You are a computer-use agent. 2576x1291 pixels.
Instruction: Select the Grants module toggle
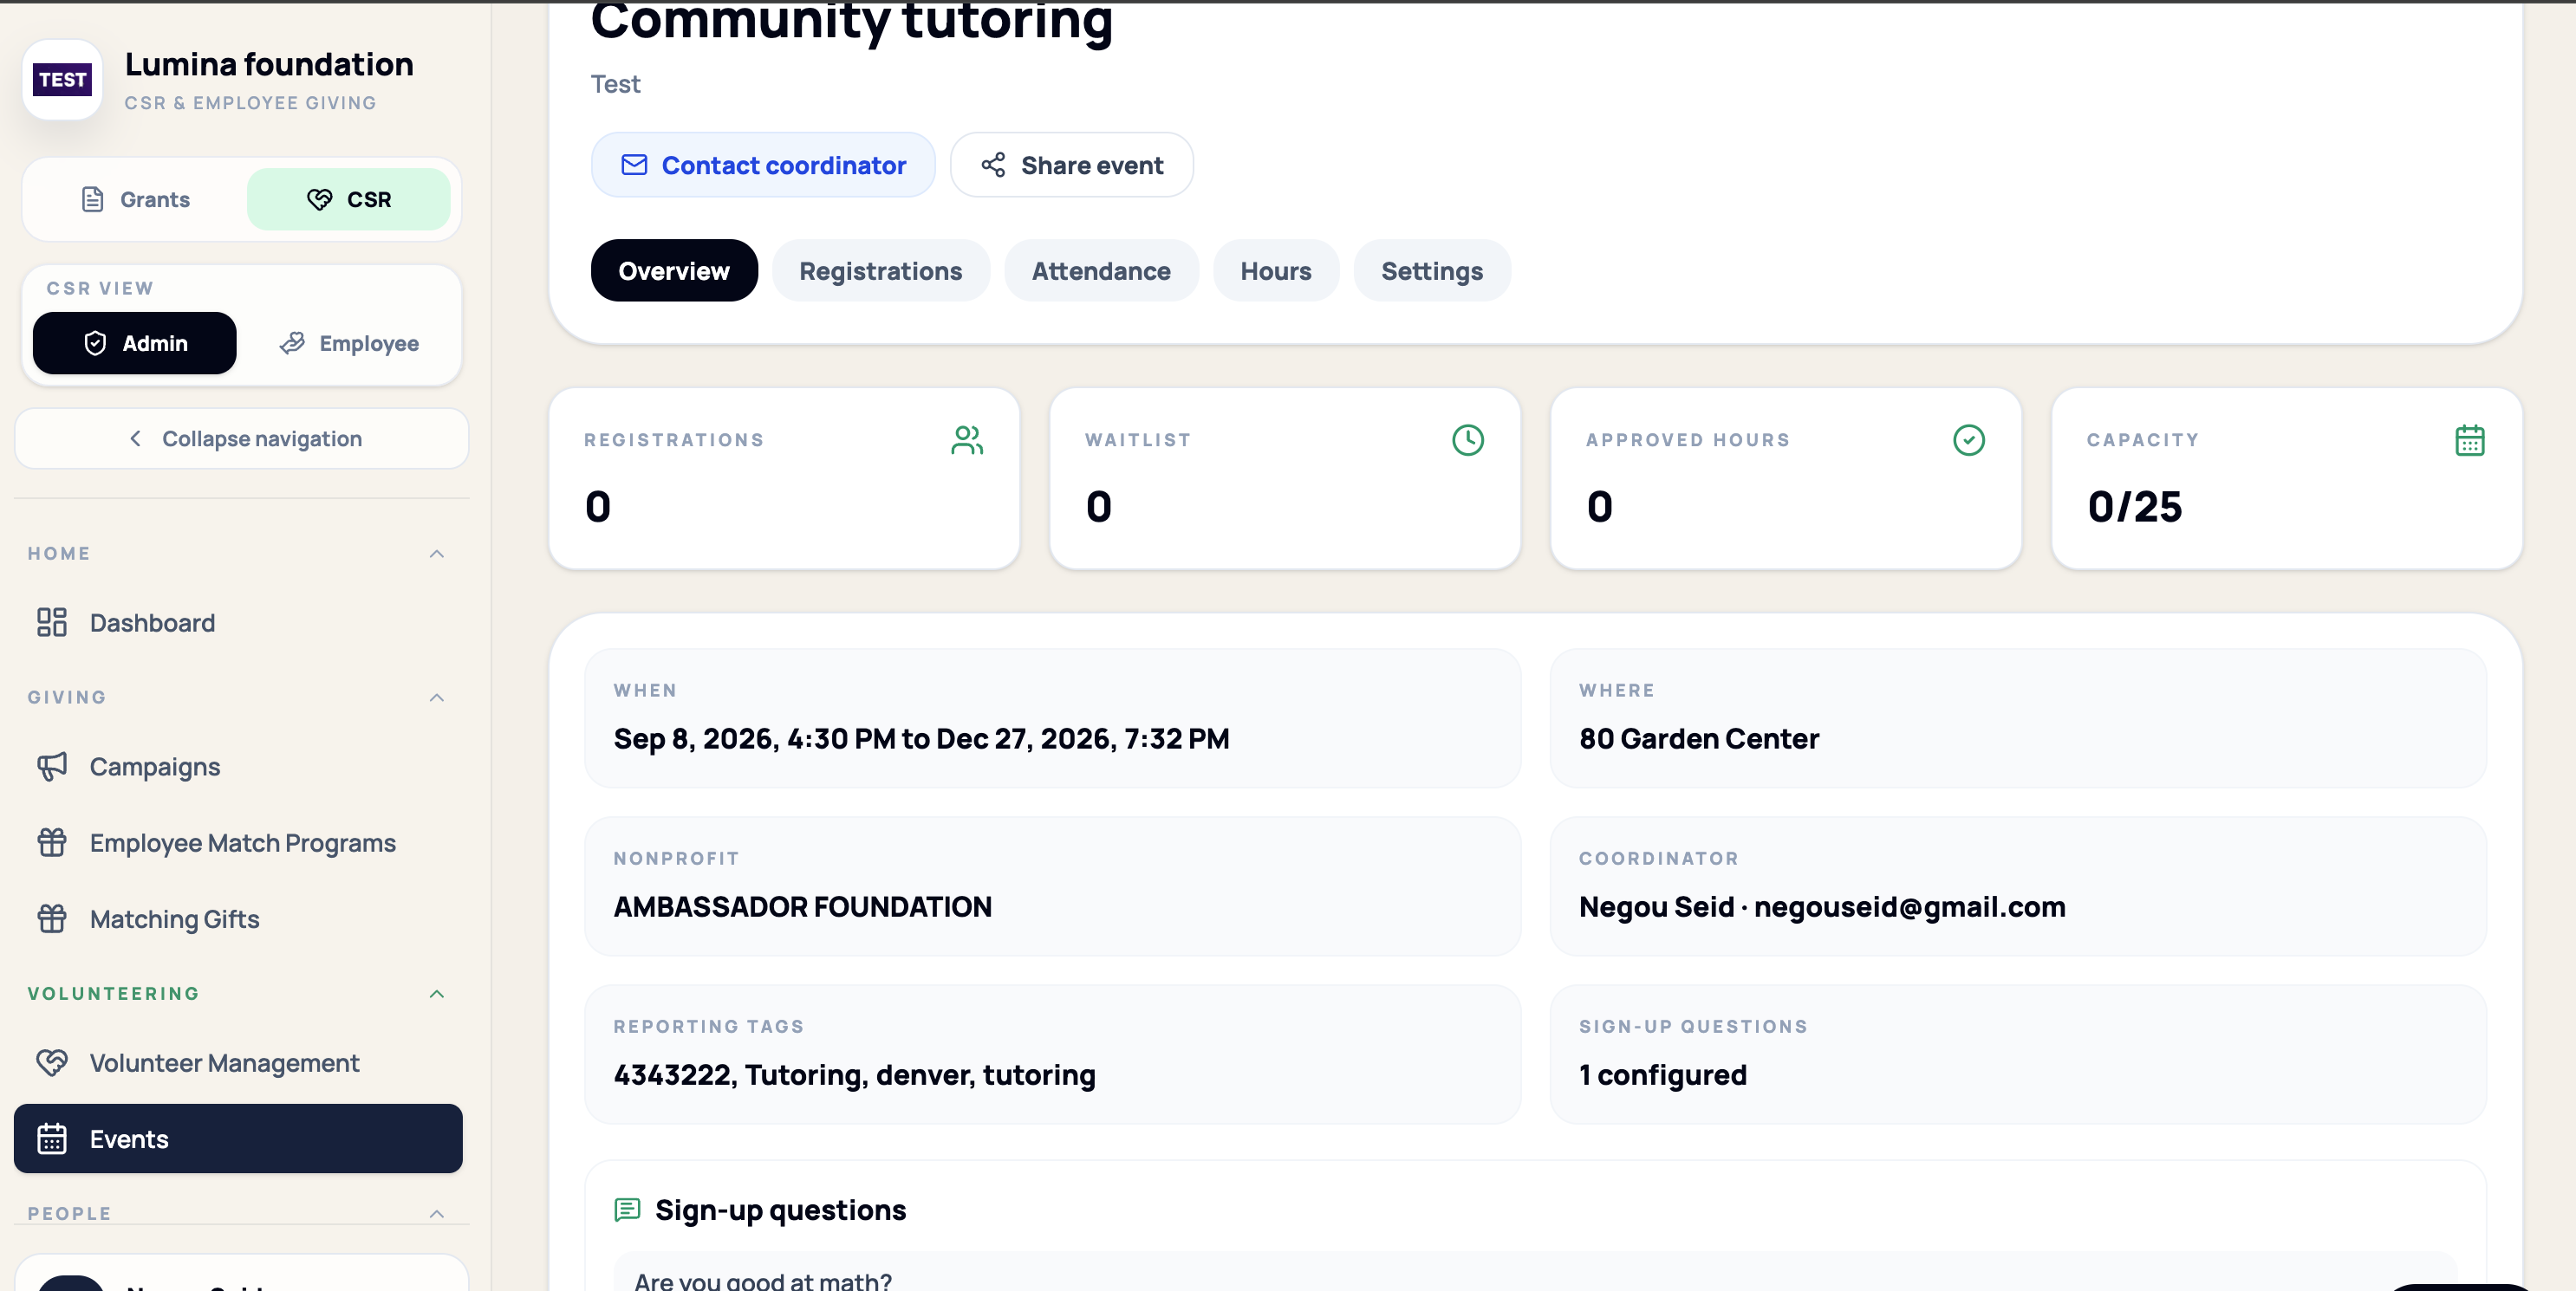(x=135, y=199)
